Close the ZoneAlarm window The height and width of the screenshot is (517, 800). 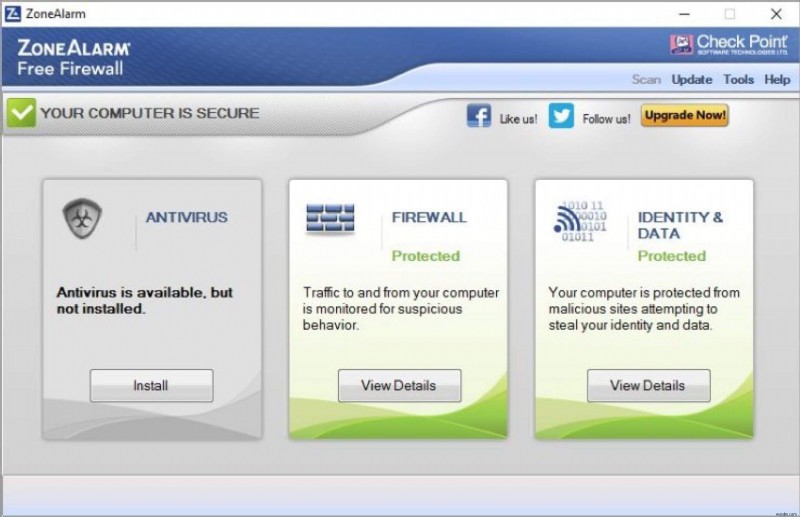coord(776,14)
